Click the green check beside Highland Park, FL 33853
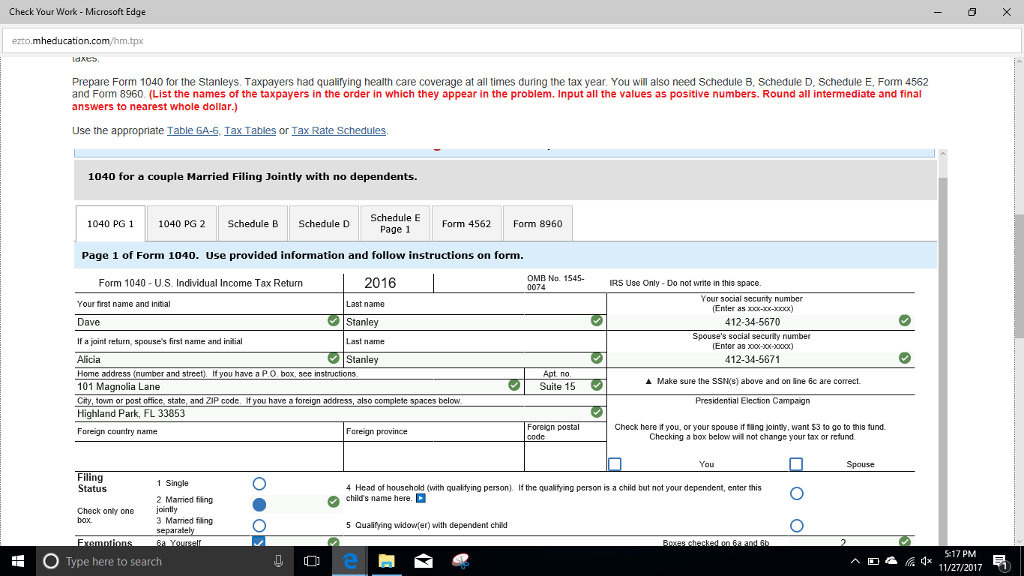Viewport: 1024px width, 576px height. point(596,412)
